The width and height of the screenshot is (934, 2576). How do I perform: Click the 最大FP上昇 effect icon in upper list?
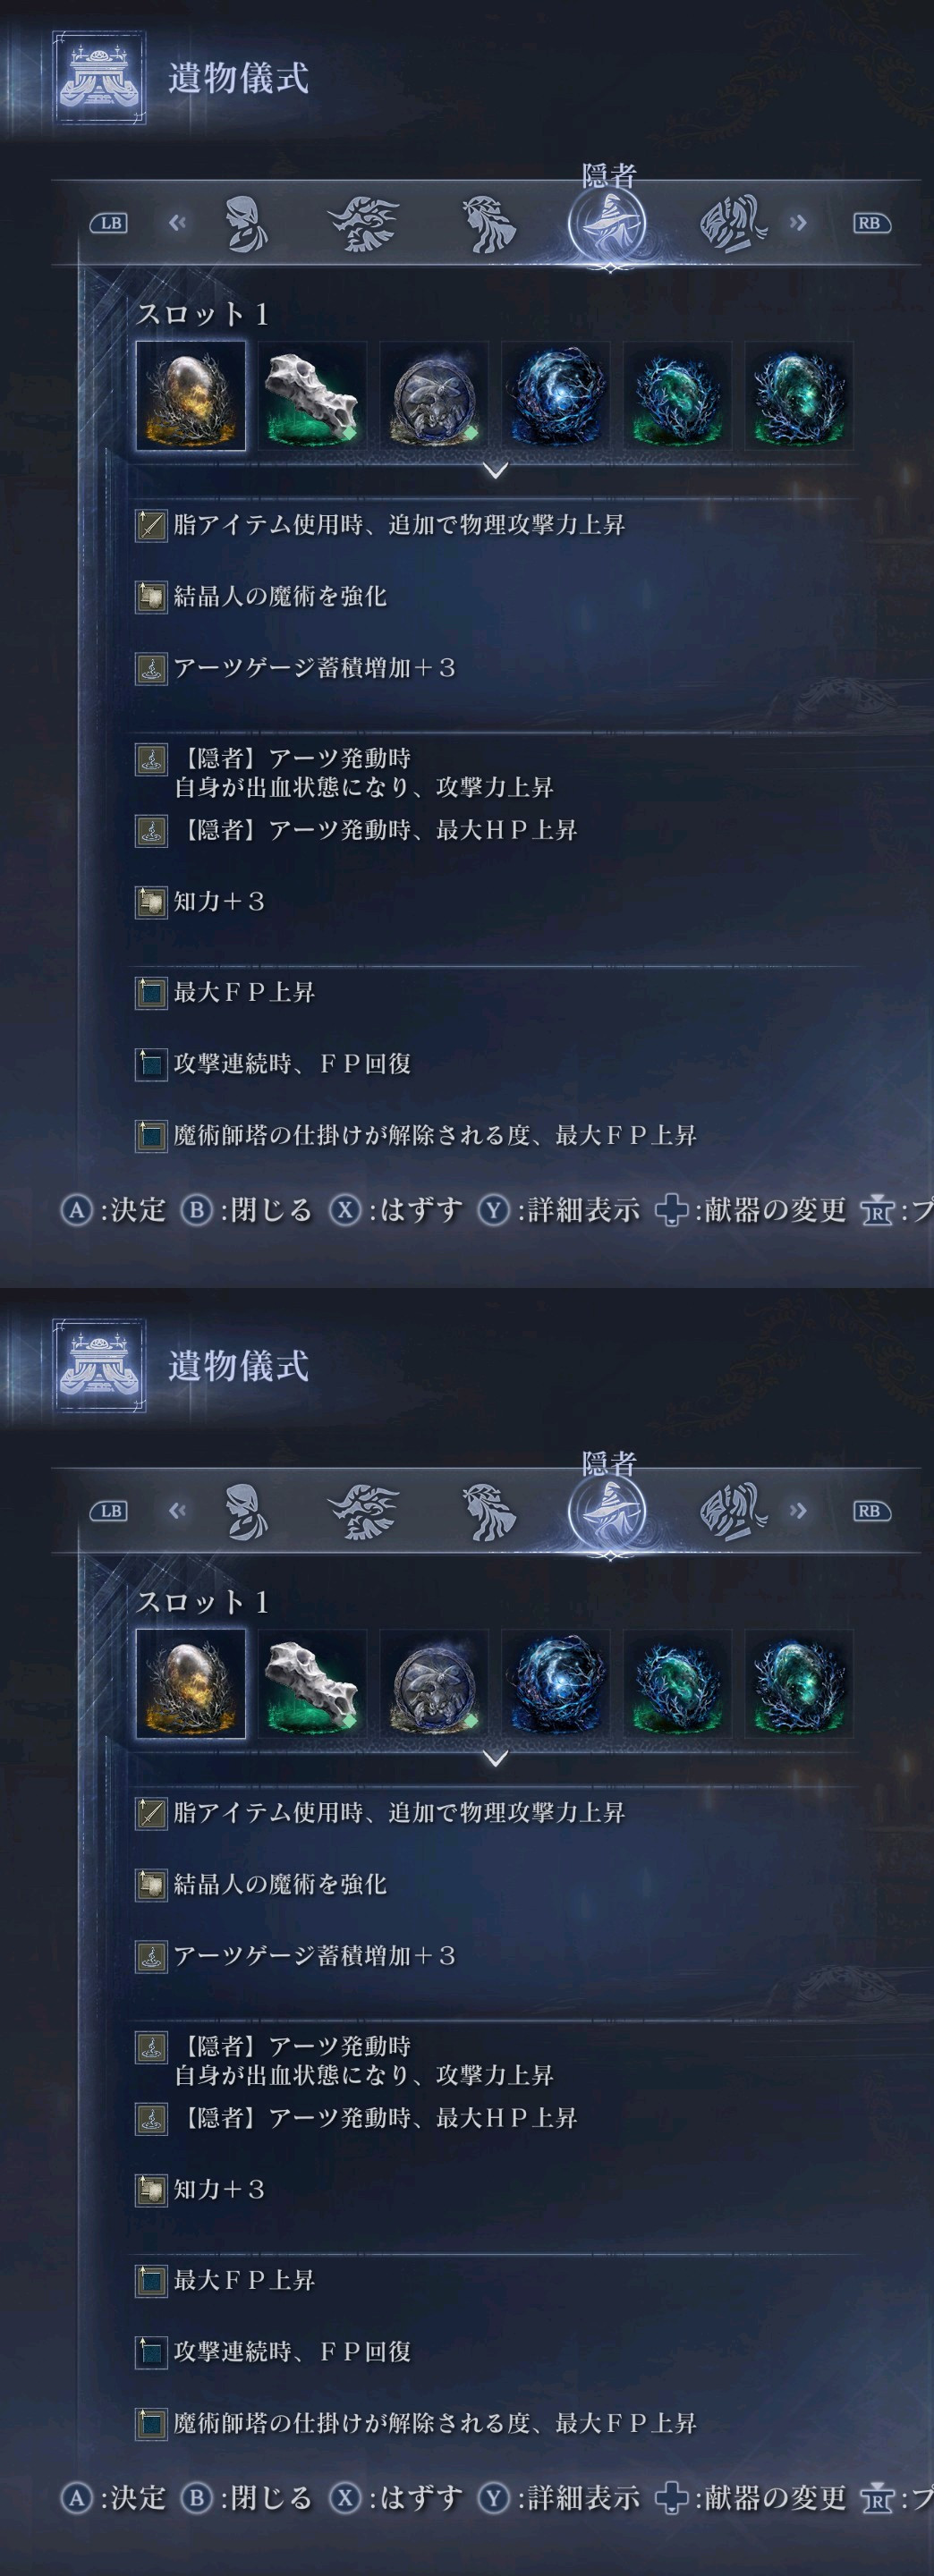click(151, 993)
